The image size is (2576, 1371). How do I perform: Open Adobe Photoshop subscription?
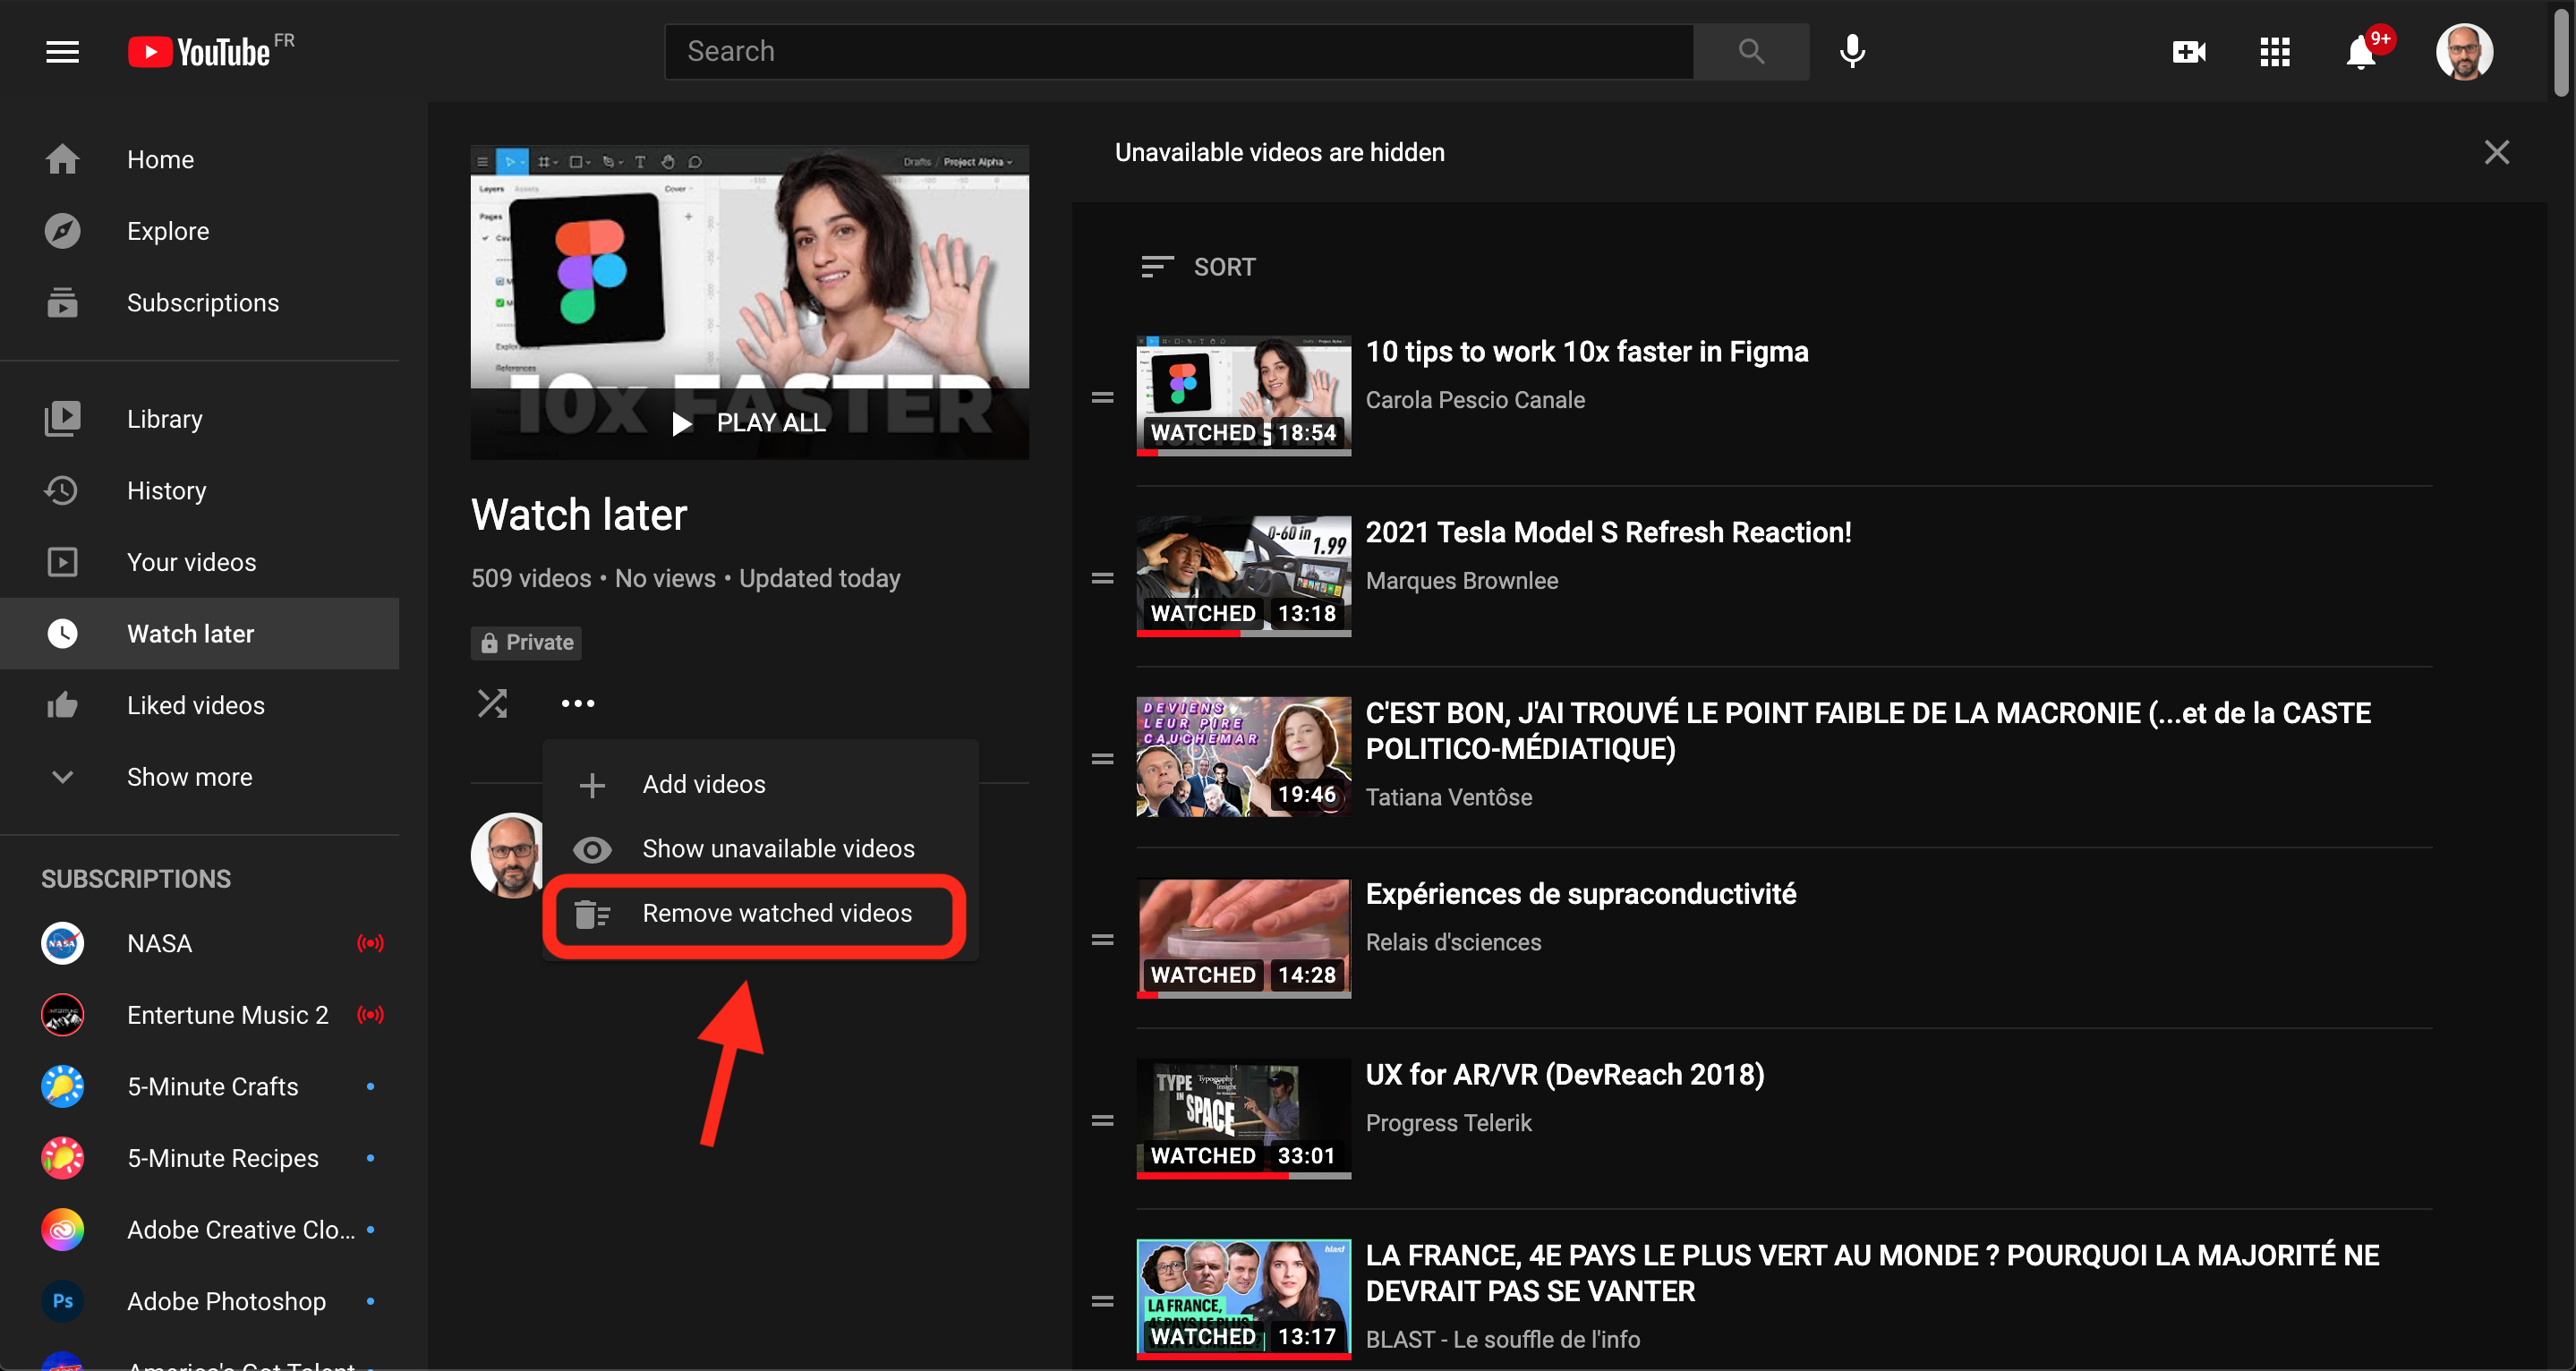(x=200, y=1301)
